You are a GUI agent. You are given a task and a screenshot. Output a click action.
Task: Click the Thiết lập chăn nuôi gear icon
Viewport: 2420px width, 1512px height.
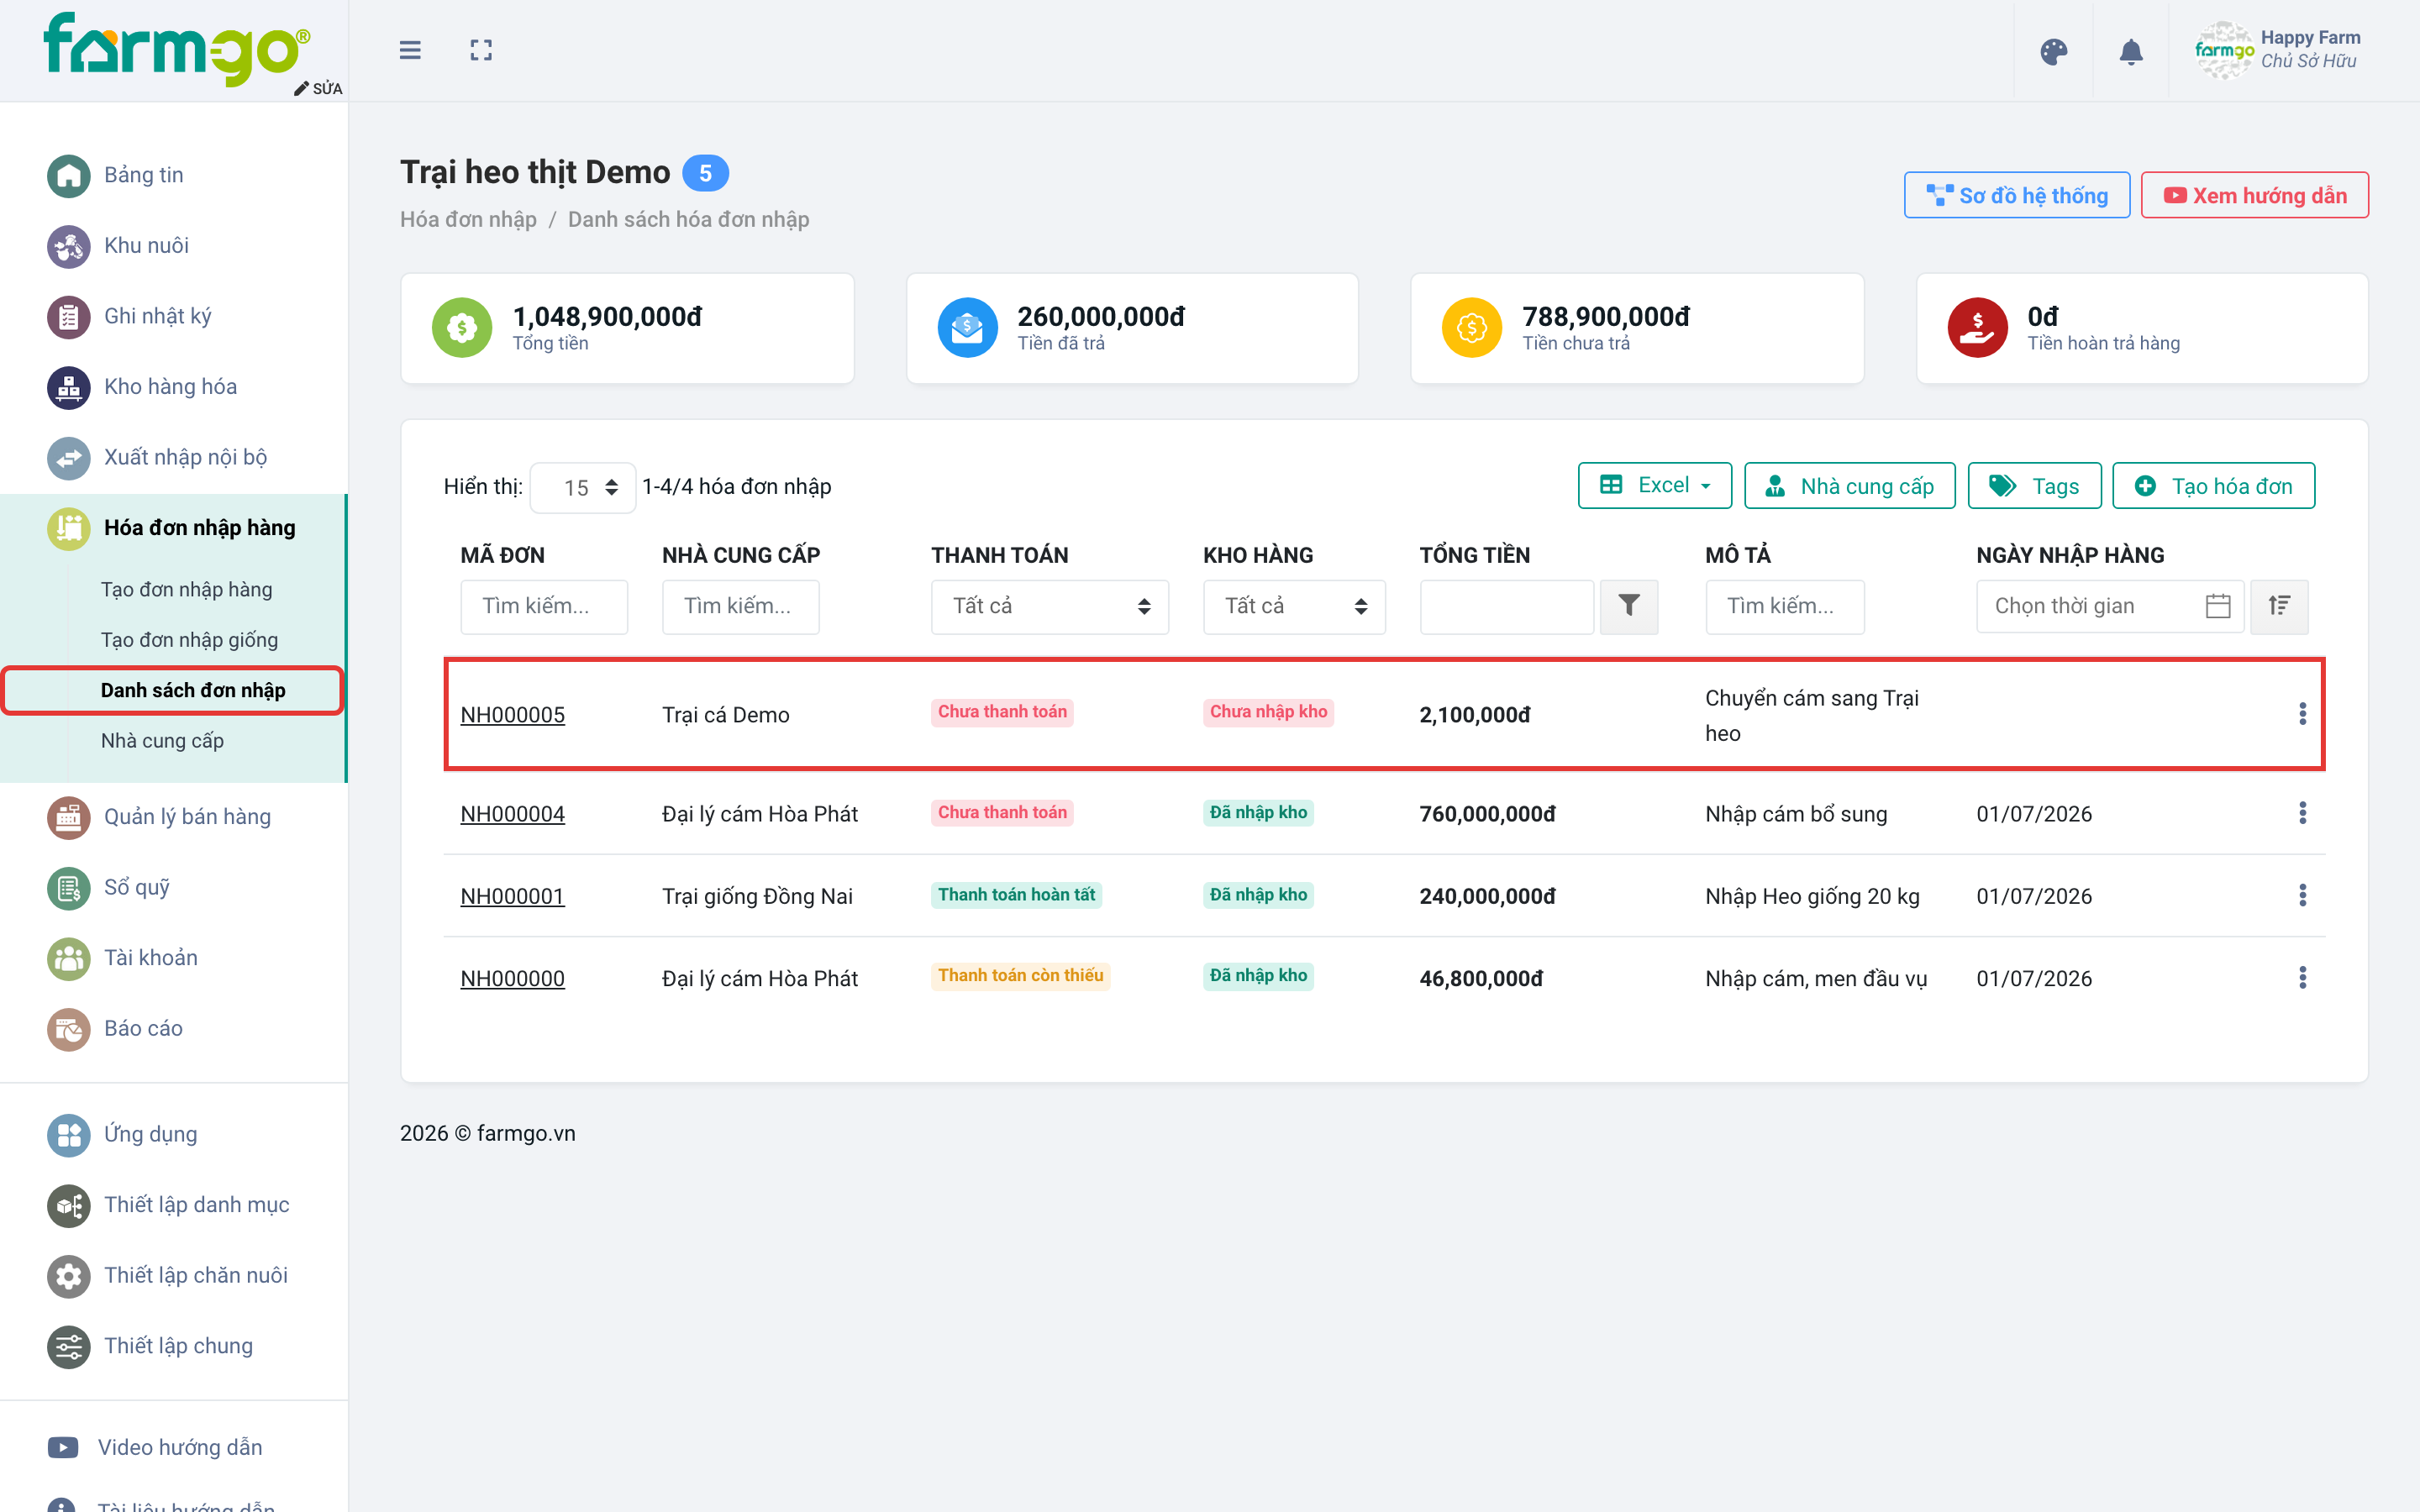click(68, 1276)
